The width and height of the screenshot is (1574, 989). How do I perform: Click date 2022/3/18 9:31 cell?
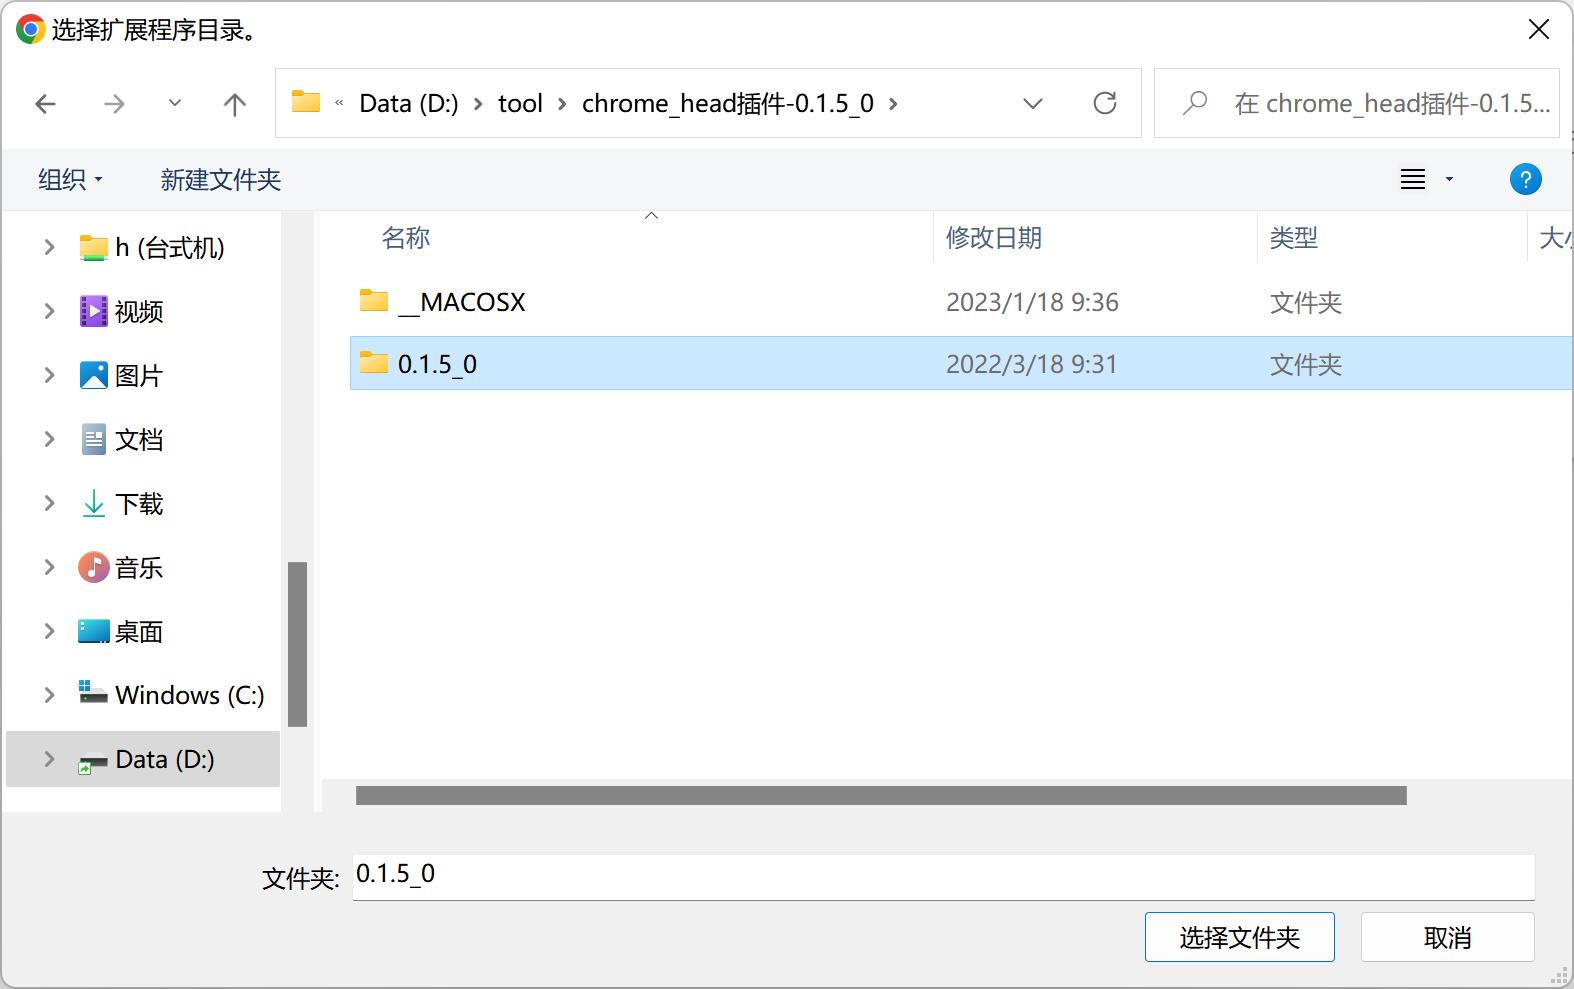tap(1031, 364)
